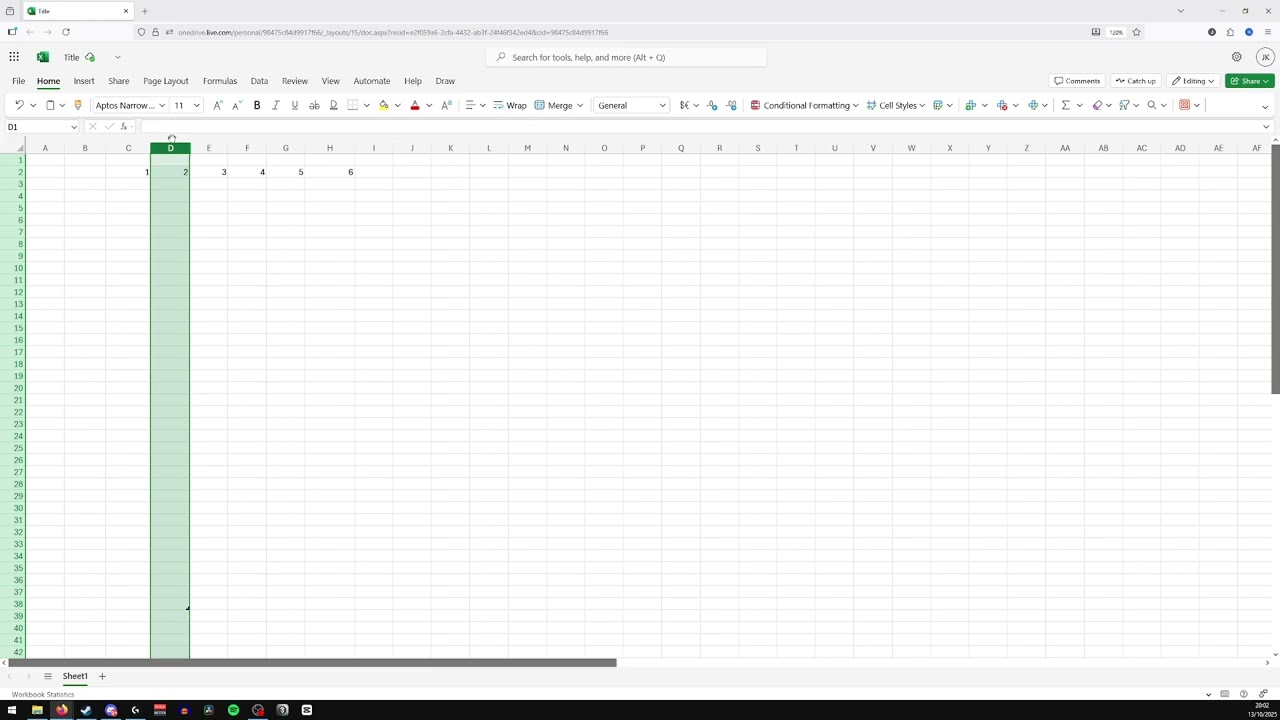This screenshot has width=1280, height=720.
Task: Switch to the Draw tab
Action: click(445, 81)
